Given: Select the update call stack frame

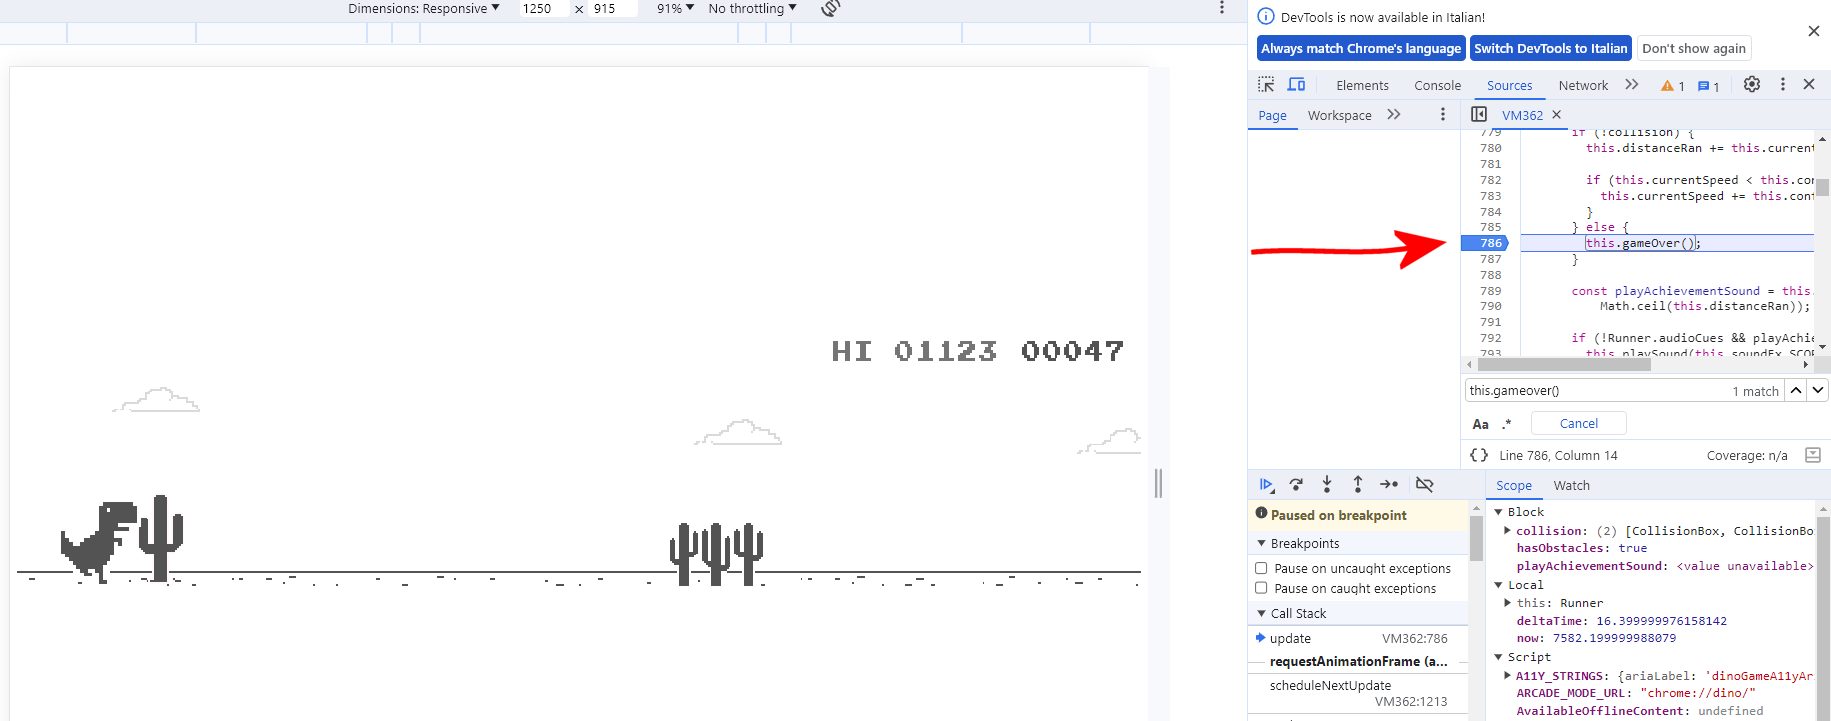Looking at the screenshot, I should coord(1358,639).
